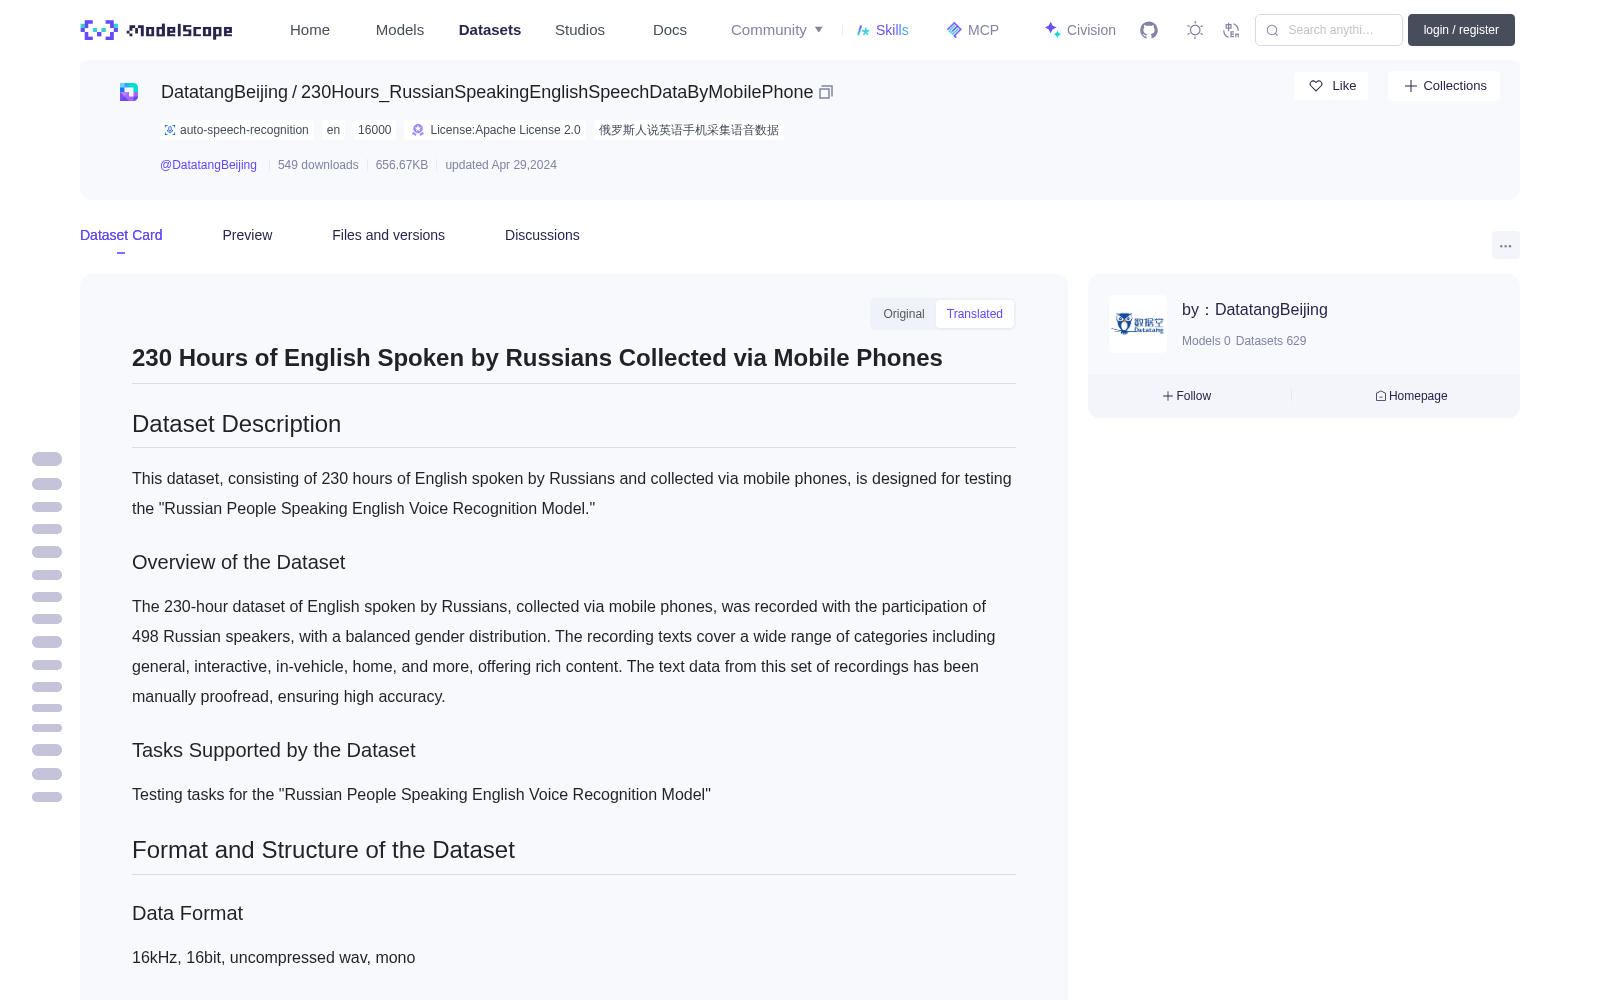This screenshot has height=1000, width=1600.
Task: Select the Dataset Card tab
Action: pyautogui.click(x=121, y=235)
